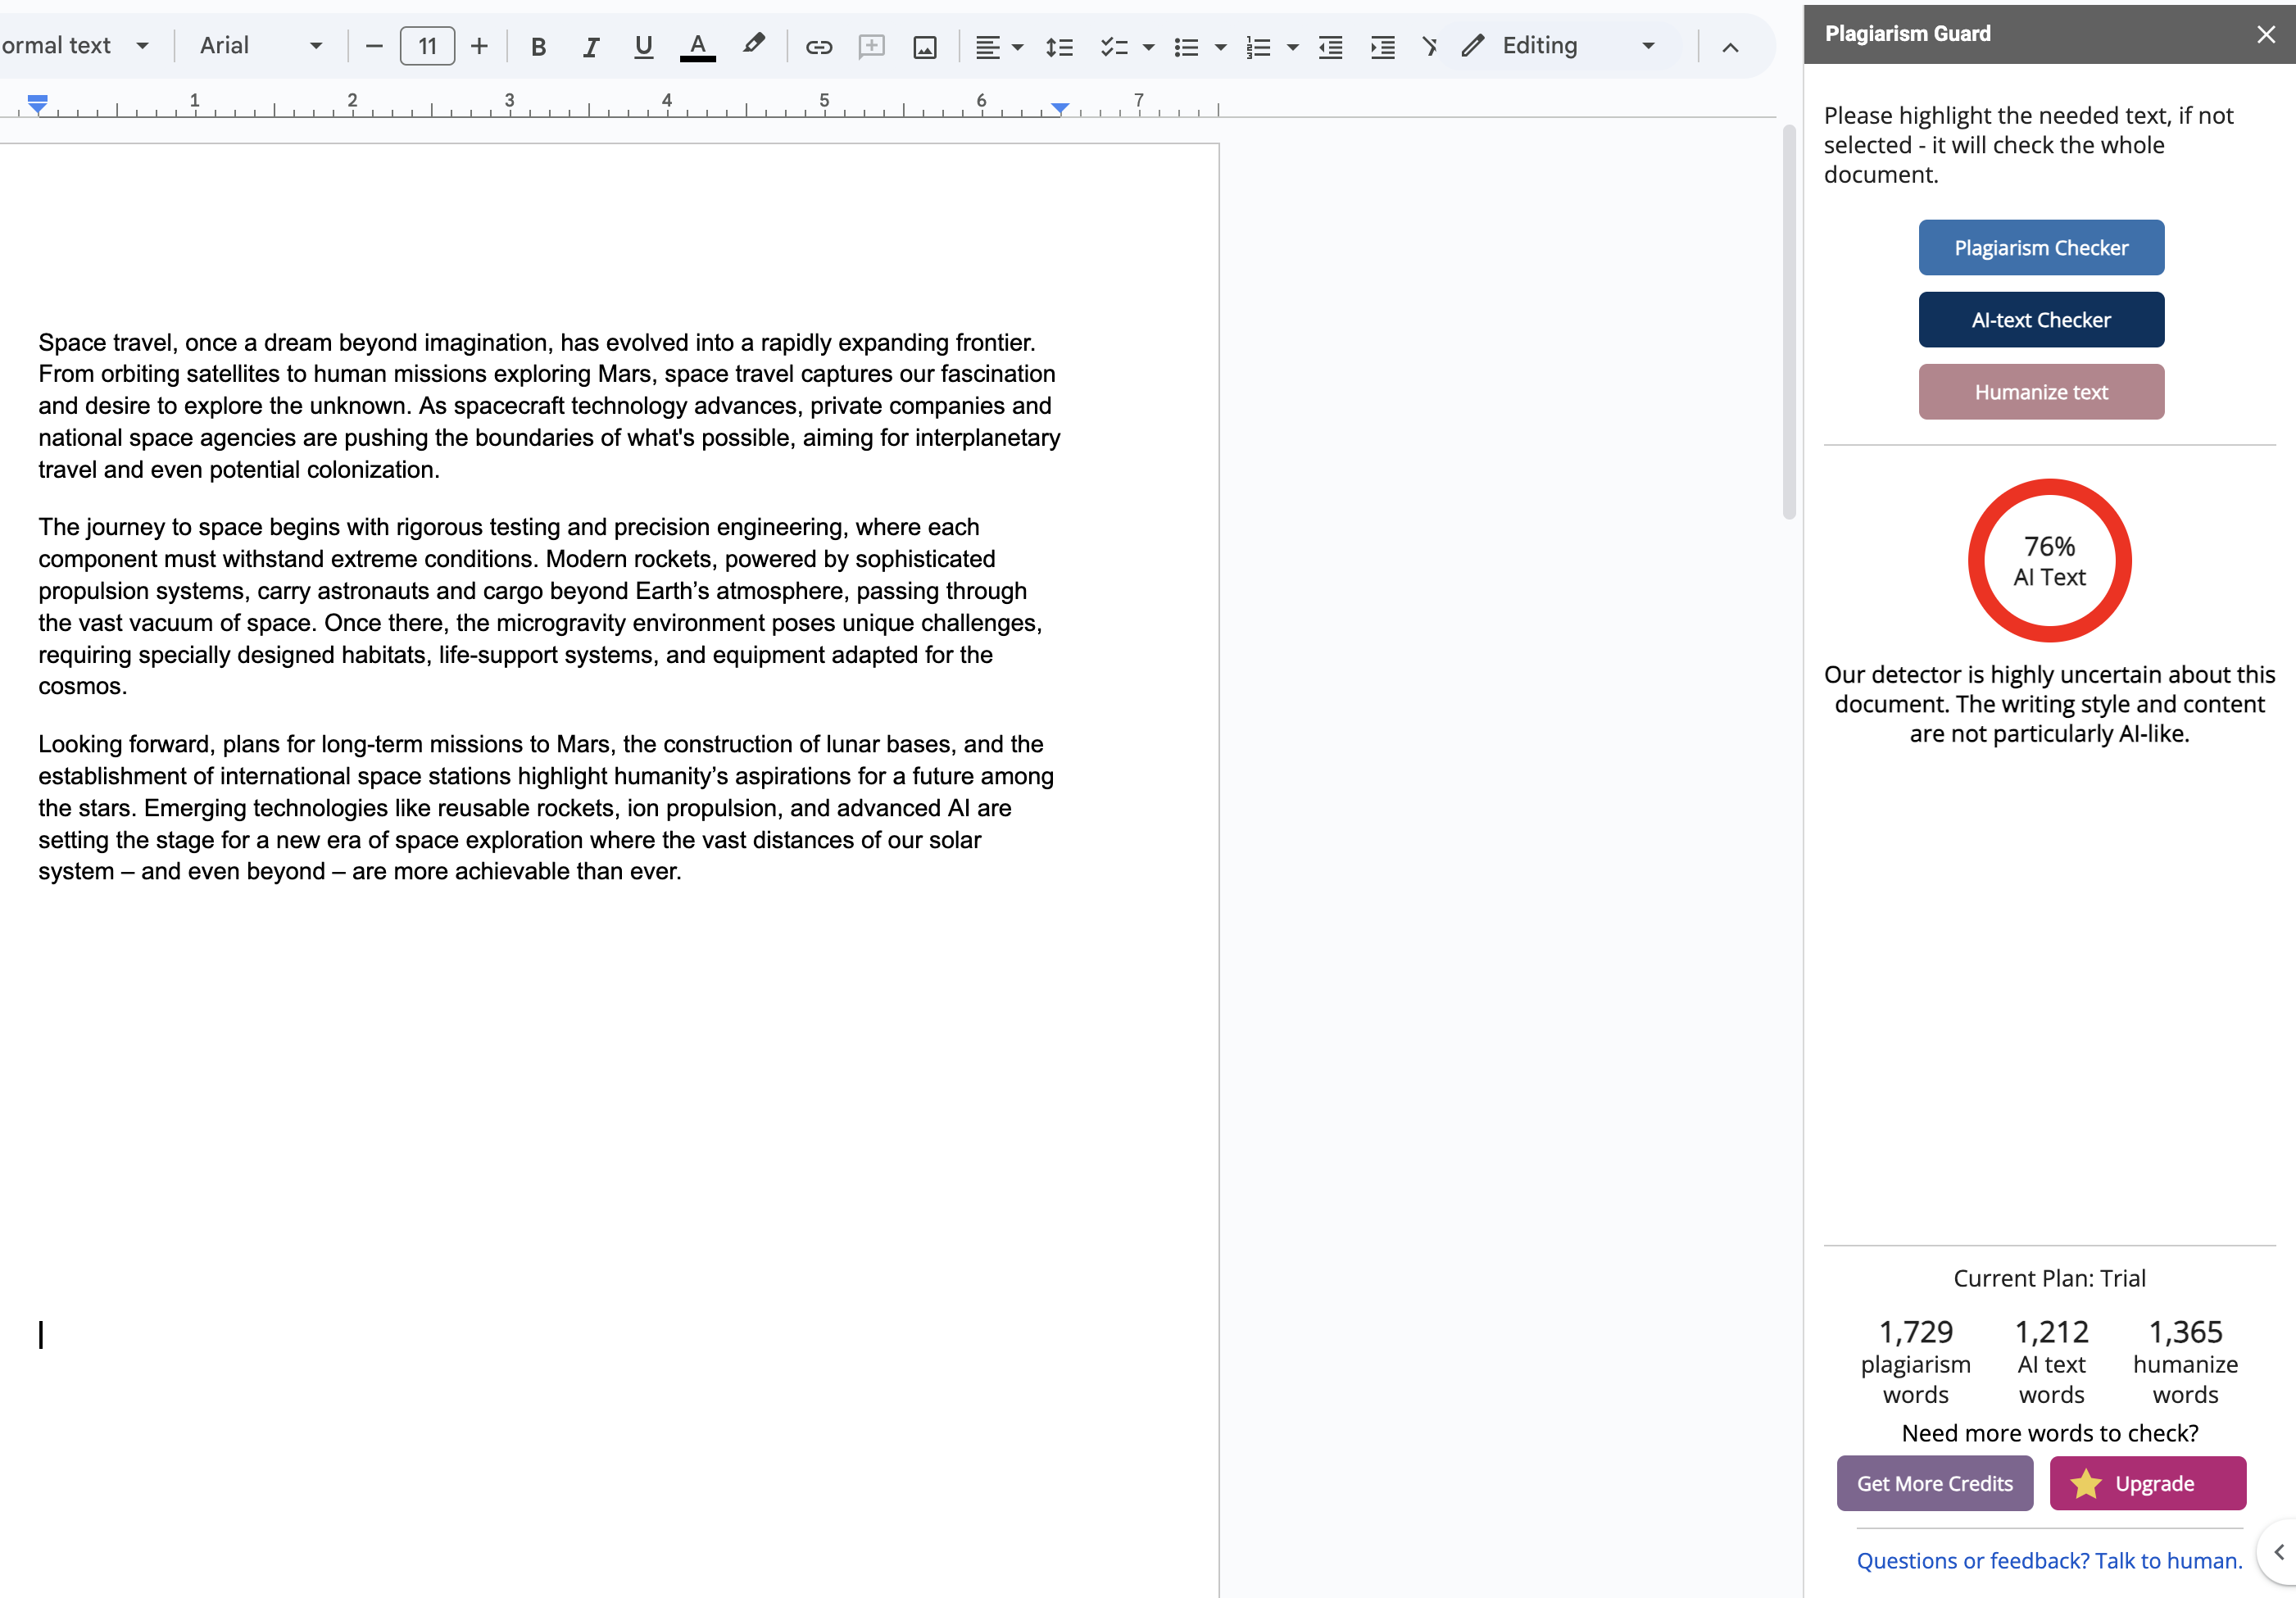Open the line and paragraph spacing icon

1059,46
